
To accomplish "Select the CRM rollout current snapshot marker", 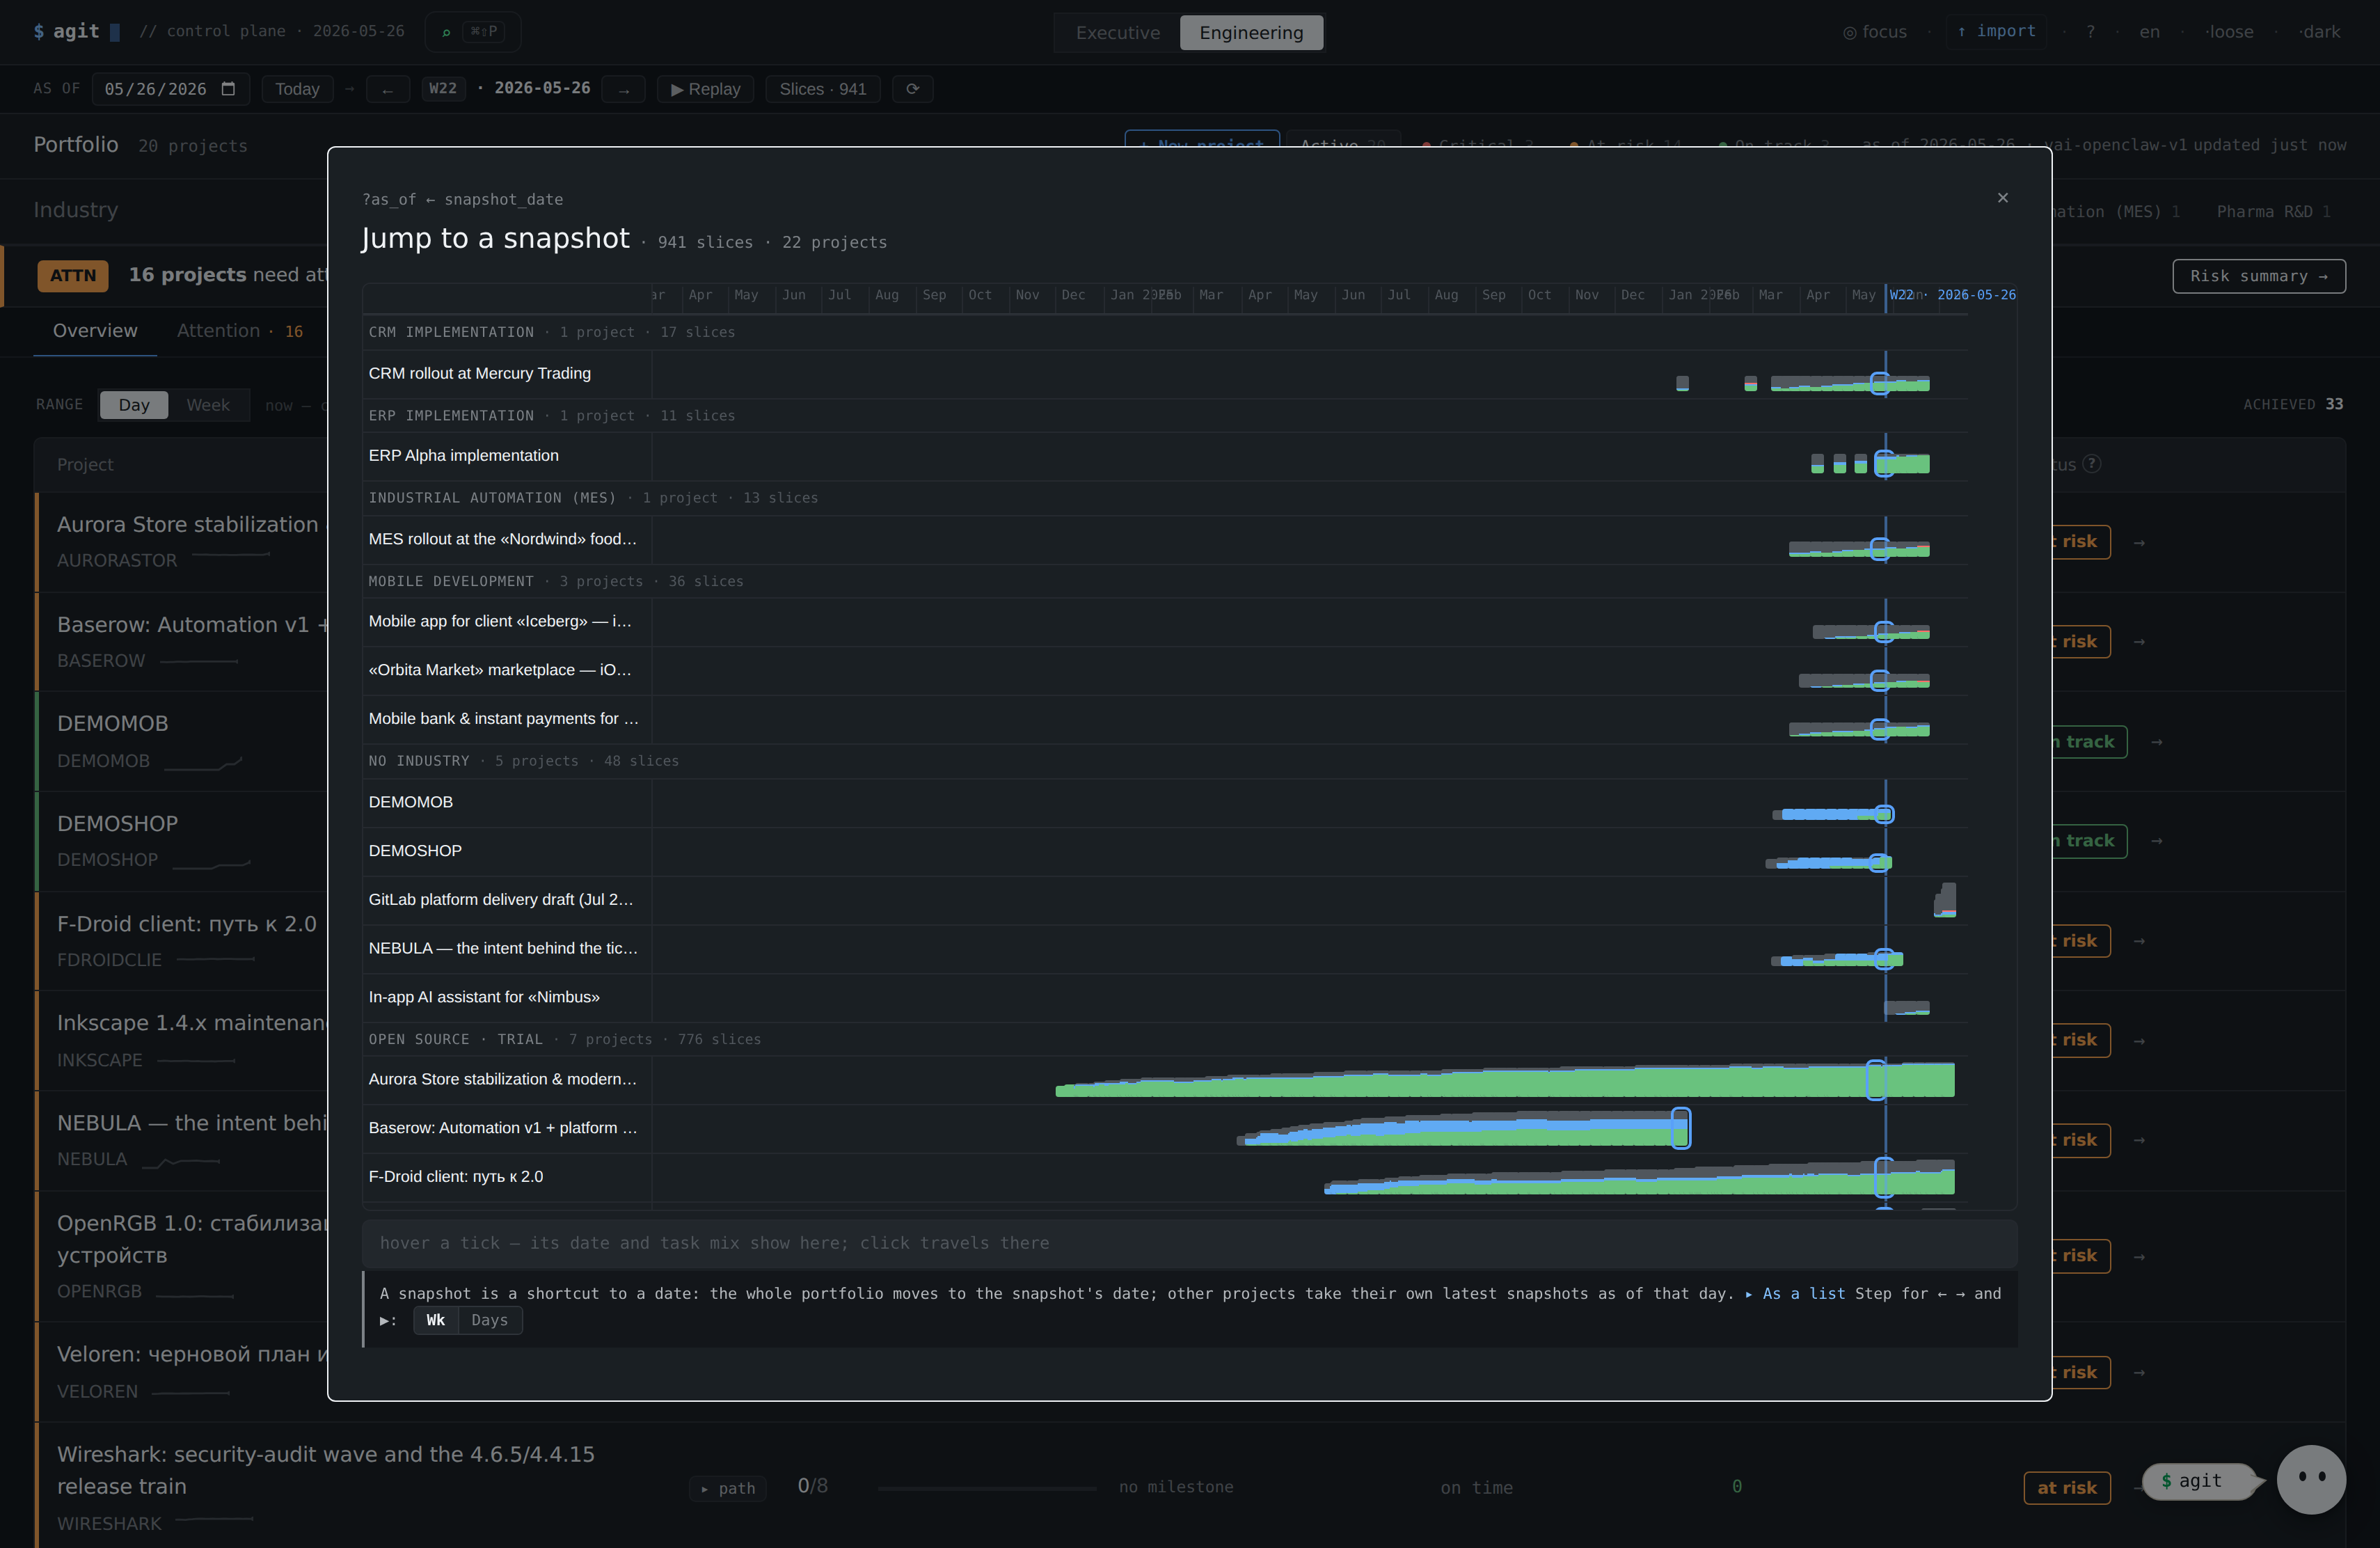I will pos(1880,384).
